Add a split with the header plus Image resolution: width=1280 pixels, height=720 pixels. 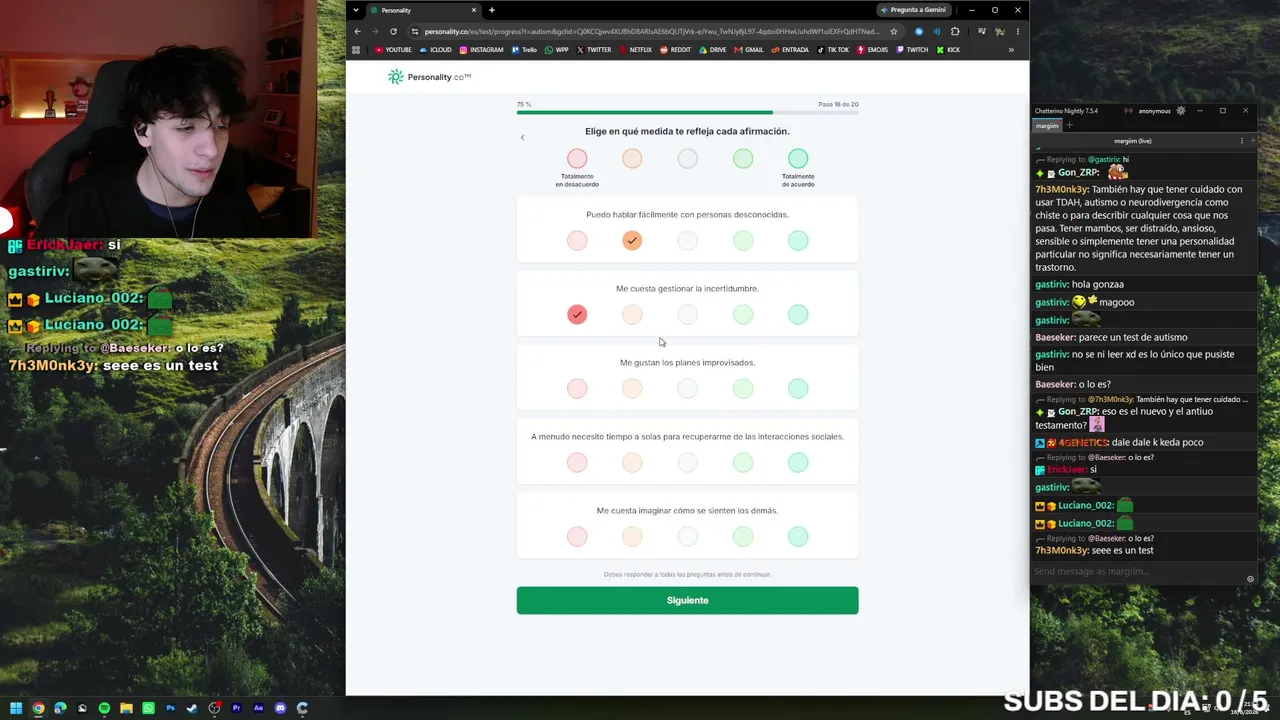[1253, 141]
